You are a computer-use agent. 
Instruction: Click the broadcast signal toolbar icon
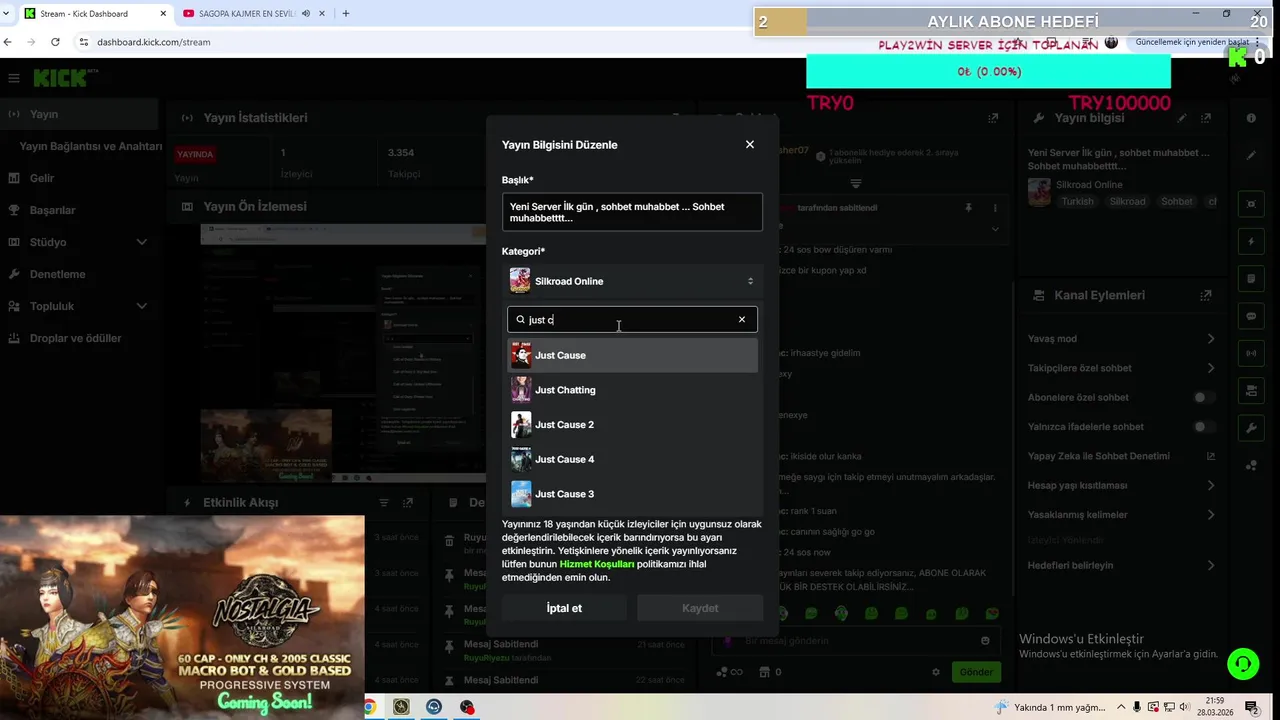tap(1251, 353)
